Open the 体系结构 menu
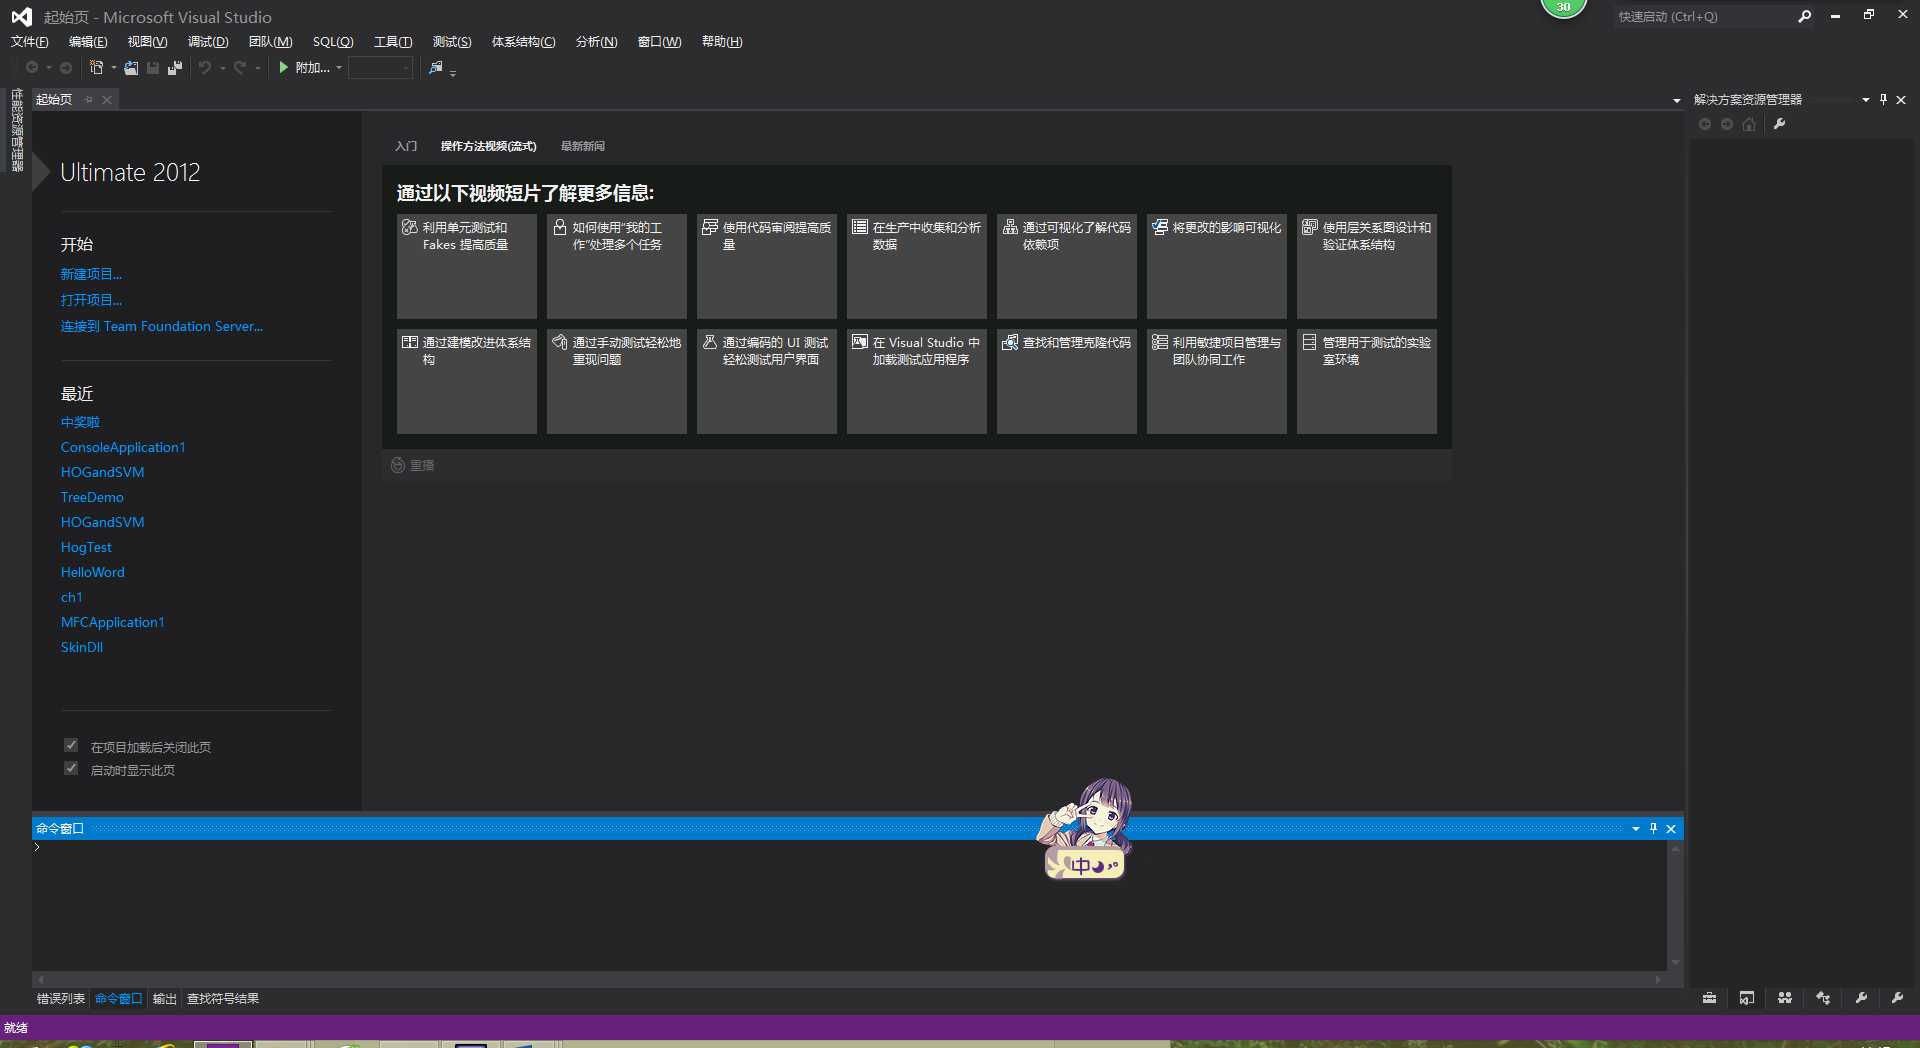Screen dimensions: 1920x1048 tap(523, 42)
